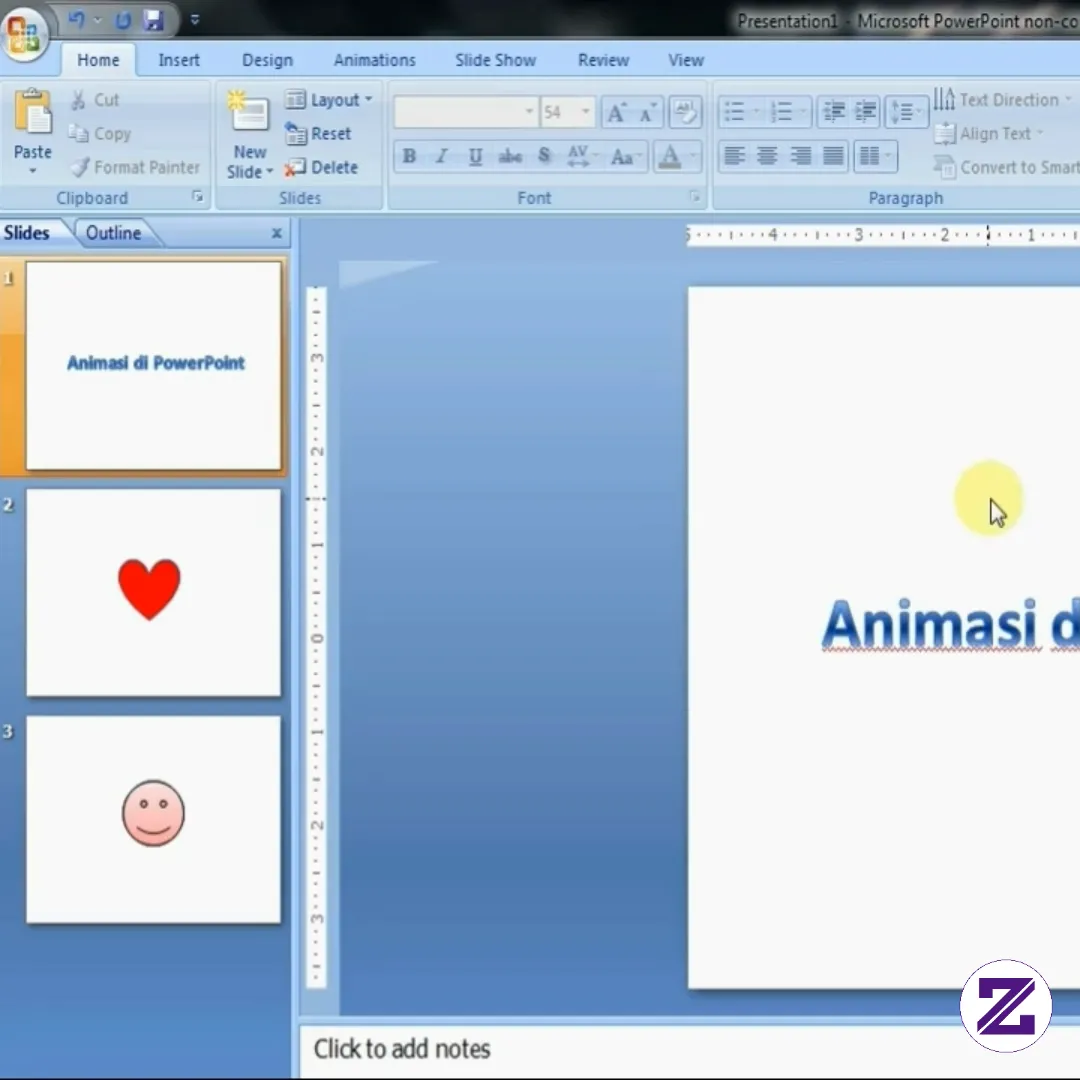1080x1080 pixels.
Task: Delete the selected slide
Action: click(x=321, y=167)
